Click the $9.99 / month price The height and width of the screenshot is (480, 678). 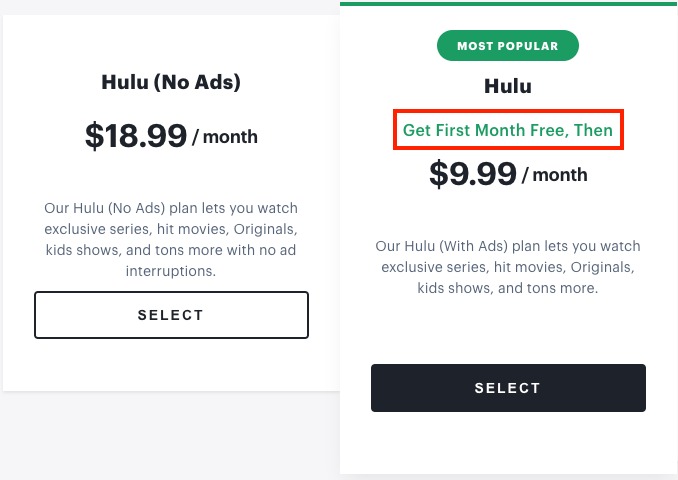point(508,174)
